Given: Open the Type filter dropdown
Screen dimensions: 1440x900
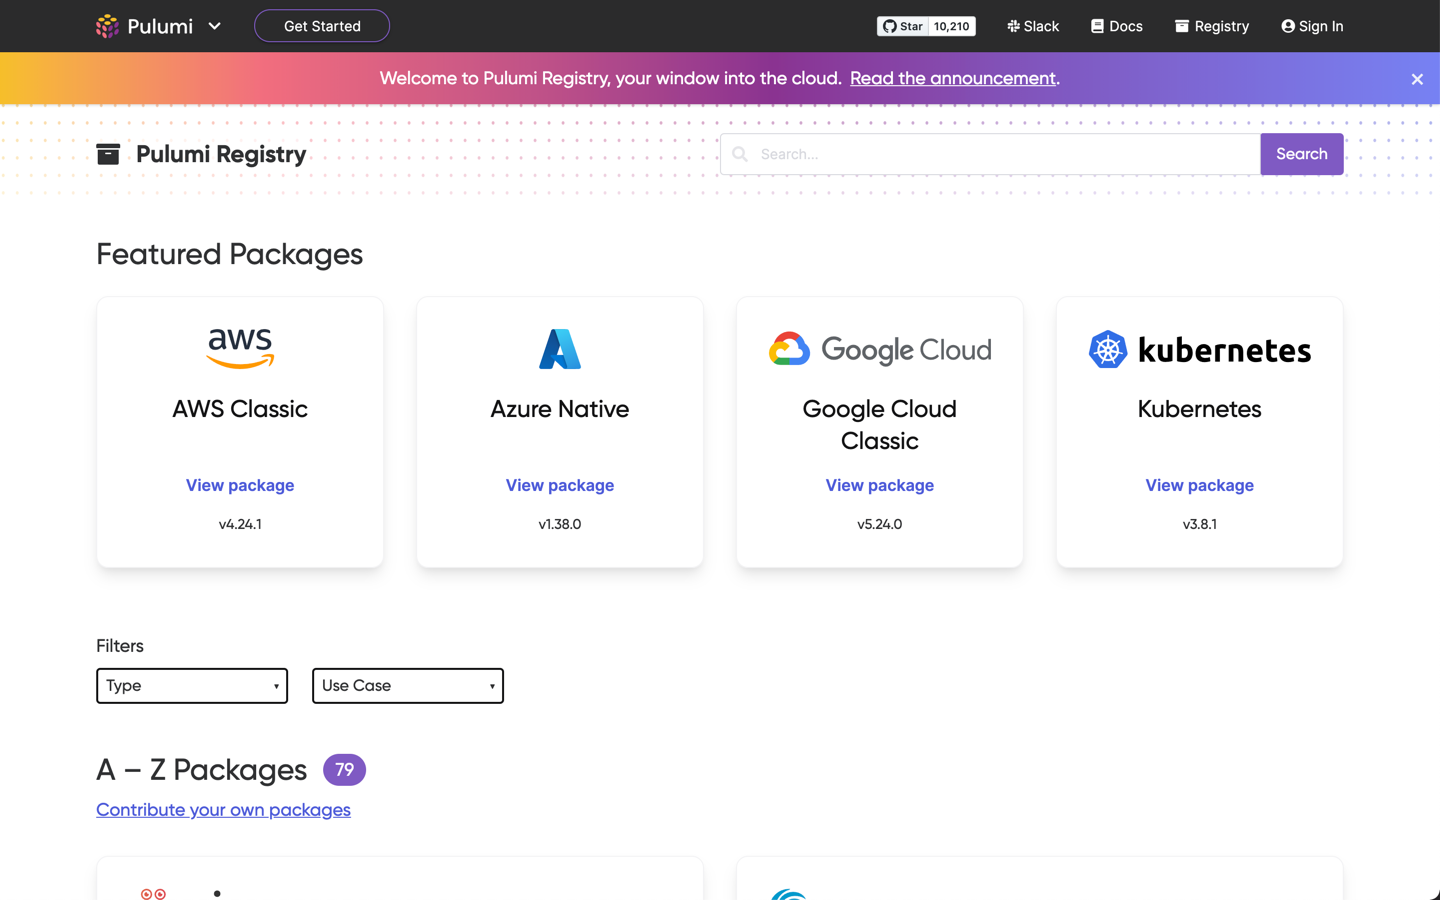Looking at the screenshot, I should 192,686.
